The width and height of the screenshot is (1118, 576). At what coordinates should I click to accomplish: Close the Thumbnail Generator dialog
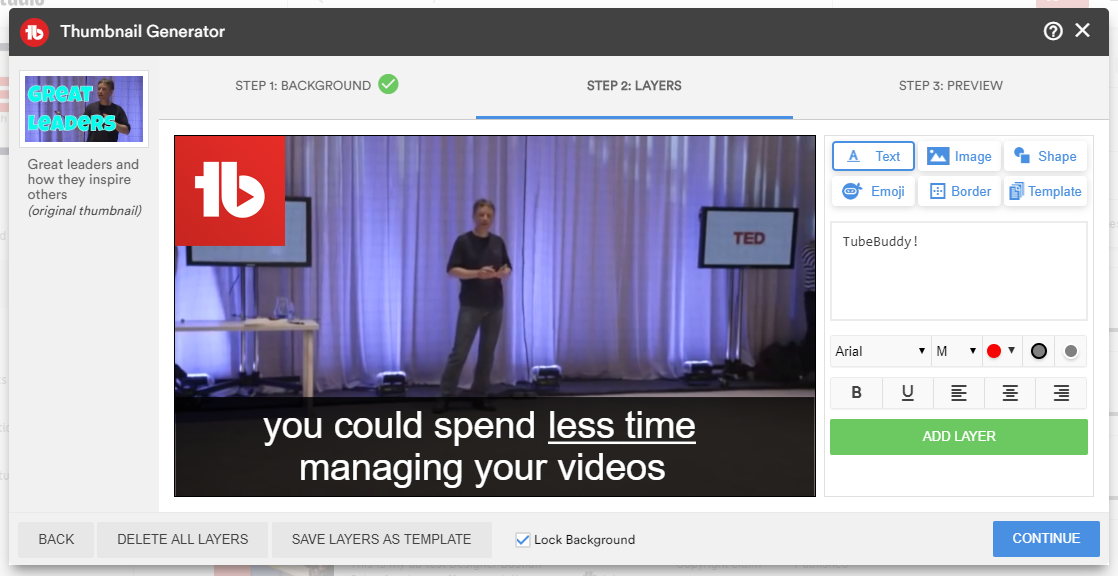pos(1082,30)
